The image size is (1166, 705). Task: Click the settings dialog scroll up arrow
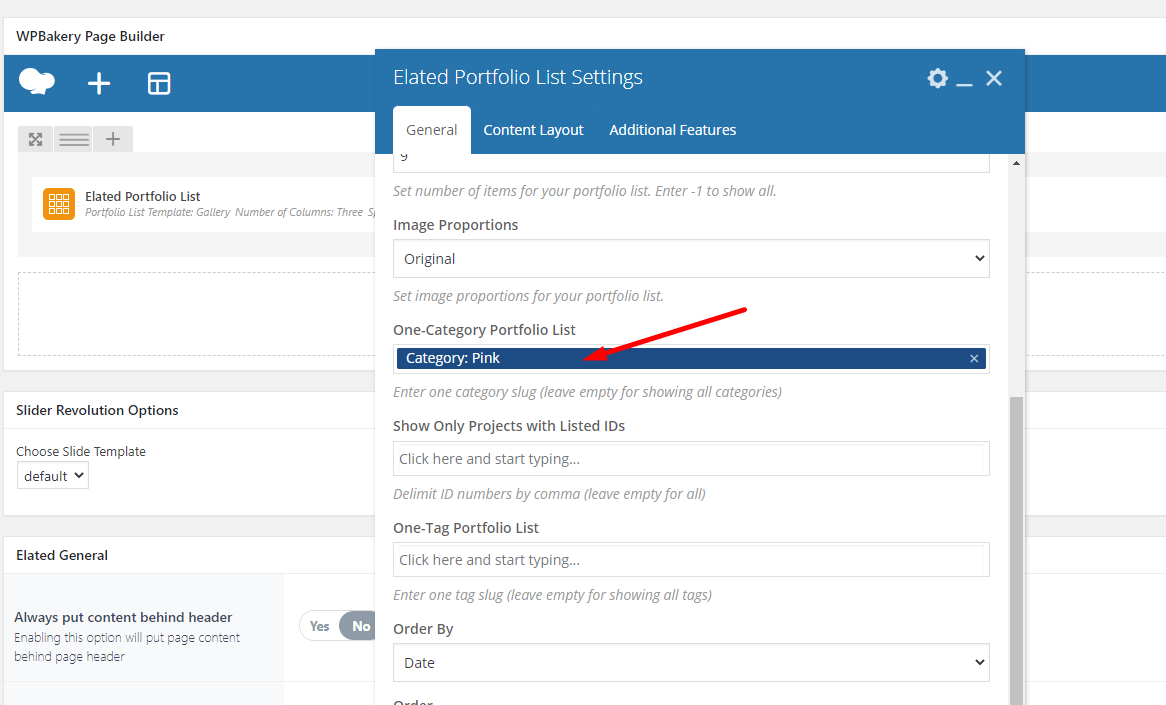click(x=1016, y=163)
